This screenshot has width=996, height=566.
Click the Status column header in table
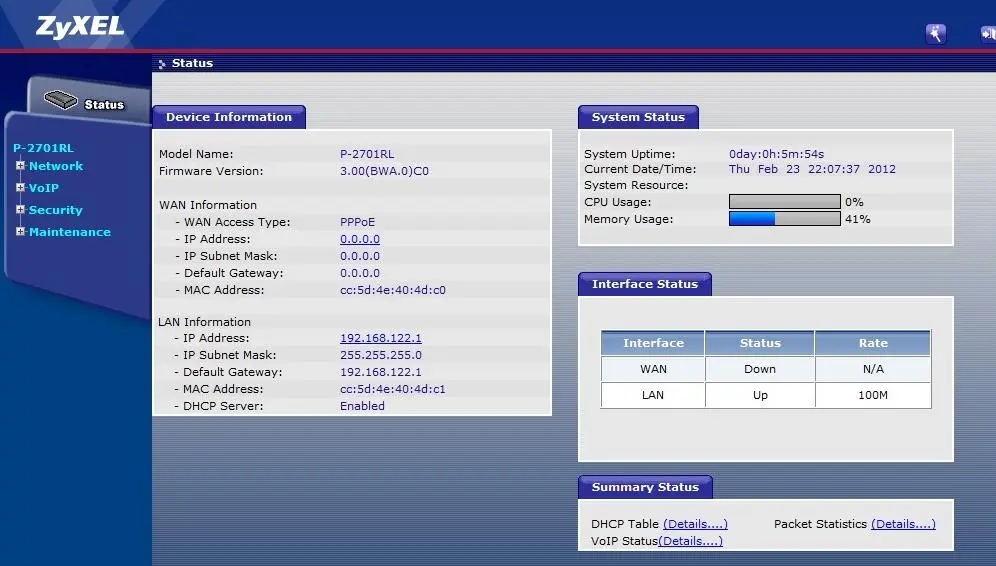[x=760, y=343]
